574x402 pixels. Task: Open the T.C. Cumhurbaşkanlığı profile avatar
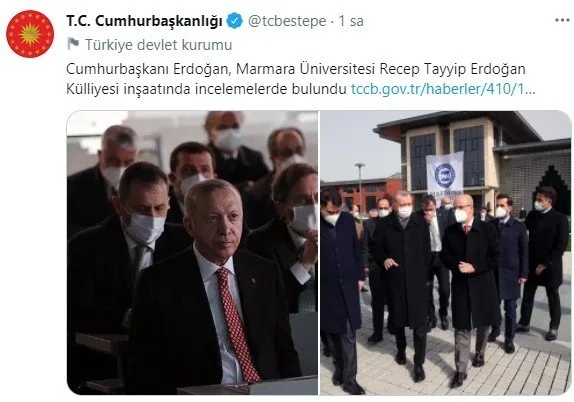pyautogui.click(x=30, y=34)
